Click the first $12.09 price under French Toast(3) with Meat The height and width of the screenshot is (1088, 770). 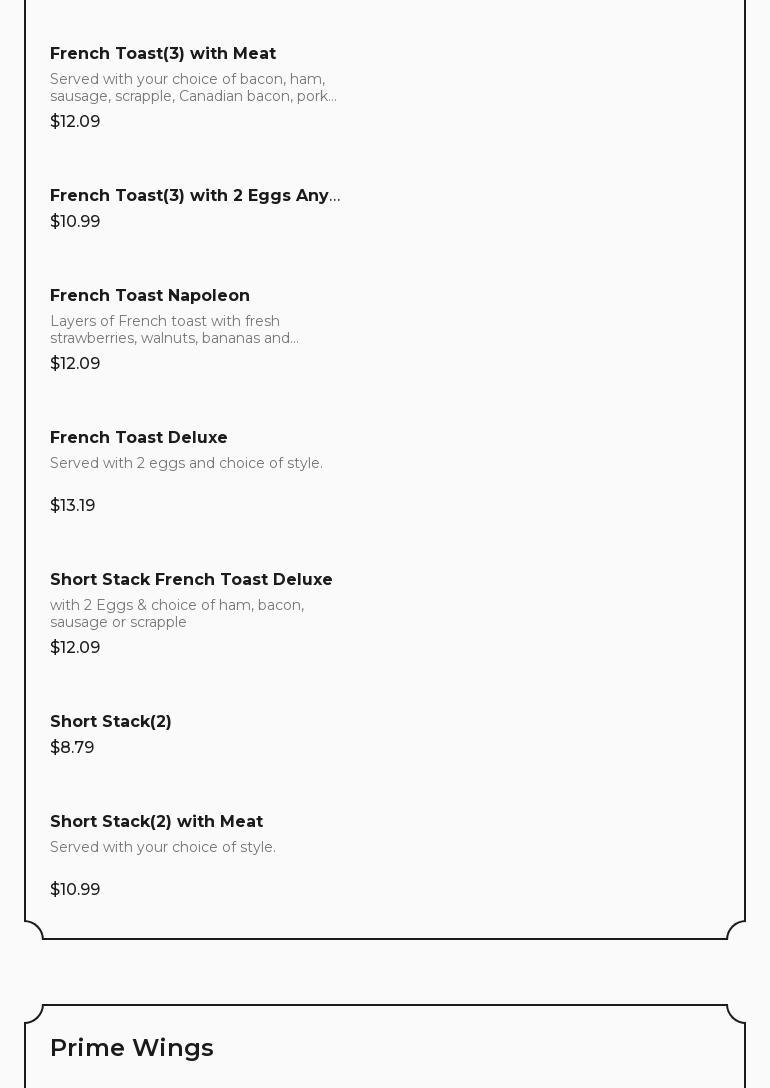(x=75, y=122)
